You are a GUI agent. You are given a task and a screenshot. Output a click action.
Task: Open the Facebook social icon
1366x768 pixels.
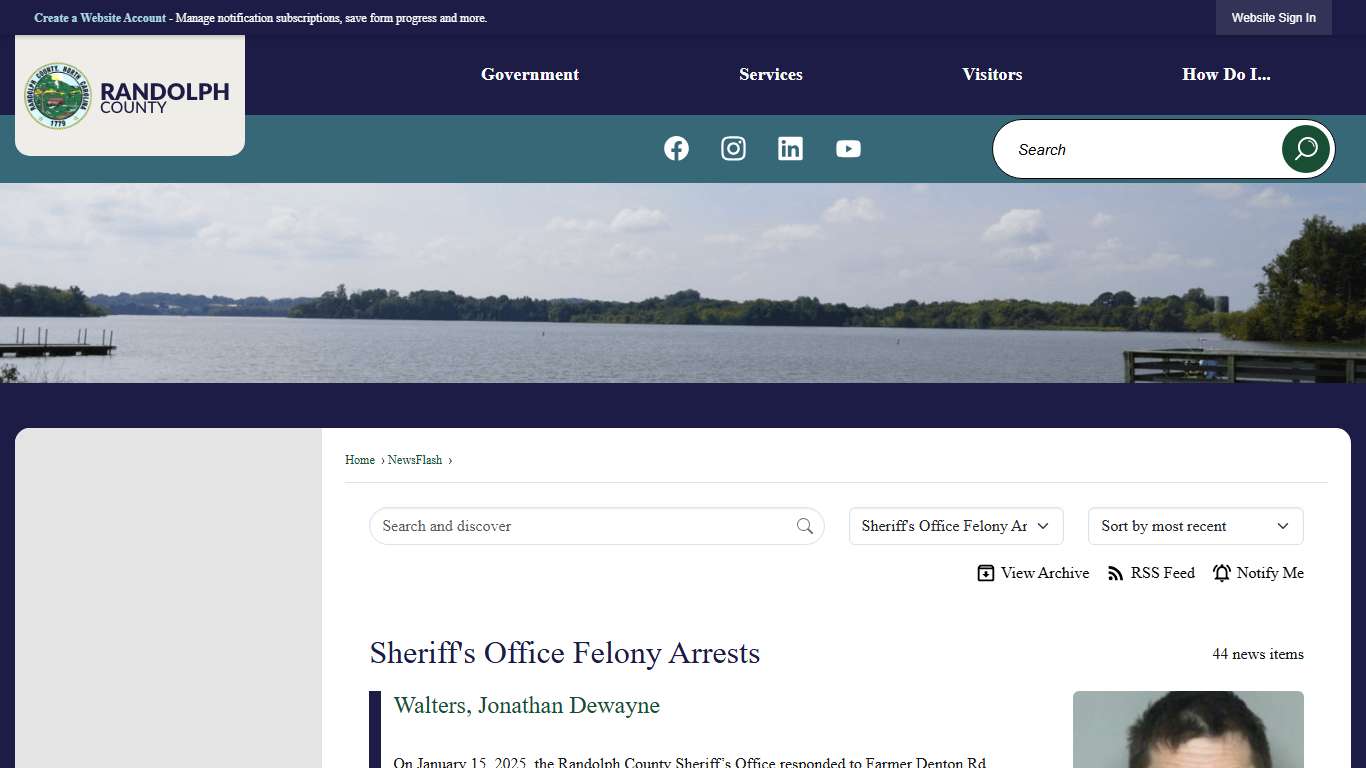(x=676, y=149)
